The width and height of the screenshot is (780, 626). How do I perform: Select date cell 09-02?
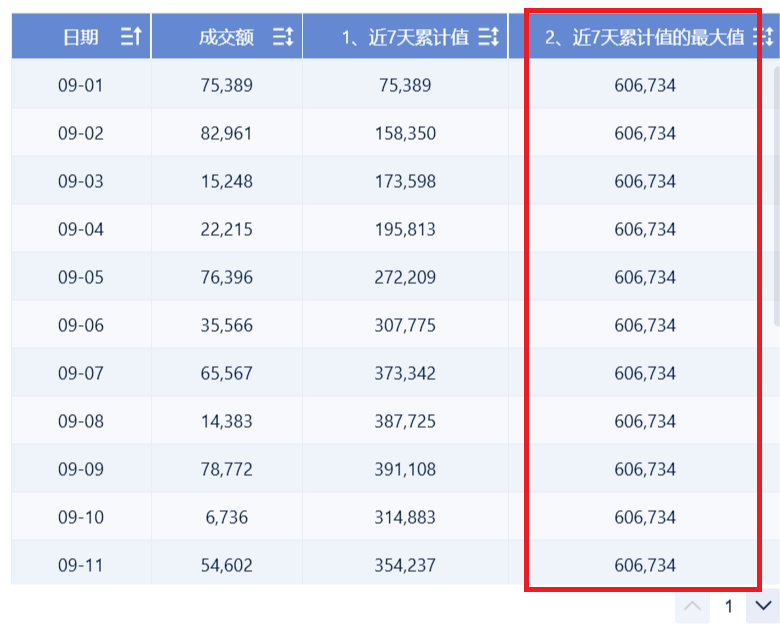click(81, 133)
